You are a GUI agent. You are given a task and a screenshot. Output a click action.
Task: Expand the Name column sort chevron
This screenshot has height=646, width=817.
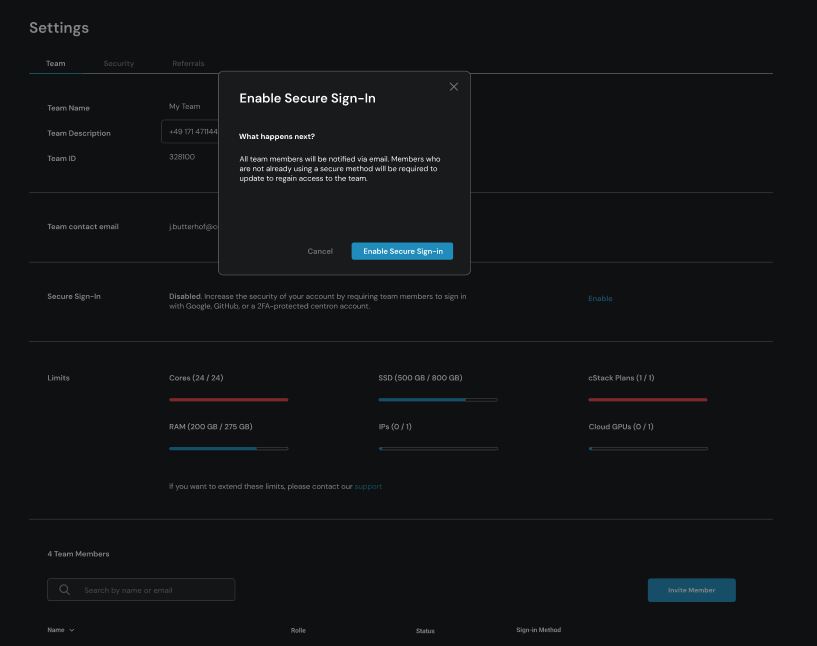pos(71,631)
